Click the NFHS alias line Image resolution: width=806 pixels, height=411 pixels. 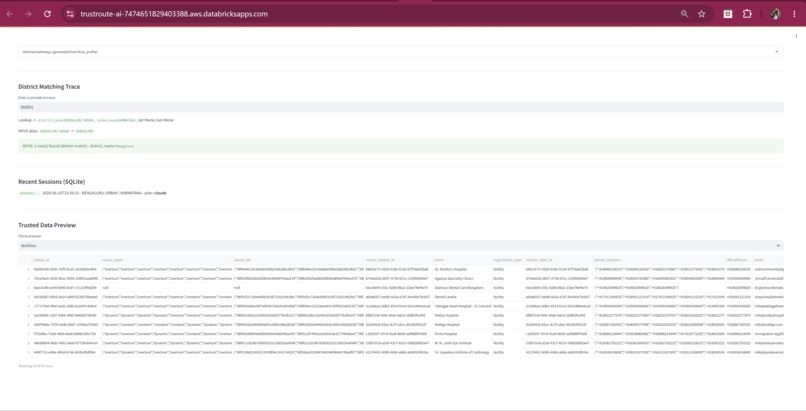pos(56,131)
